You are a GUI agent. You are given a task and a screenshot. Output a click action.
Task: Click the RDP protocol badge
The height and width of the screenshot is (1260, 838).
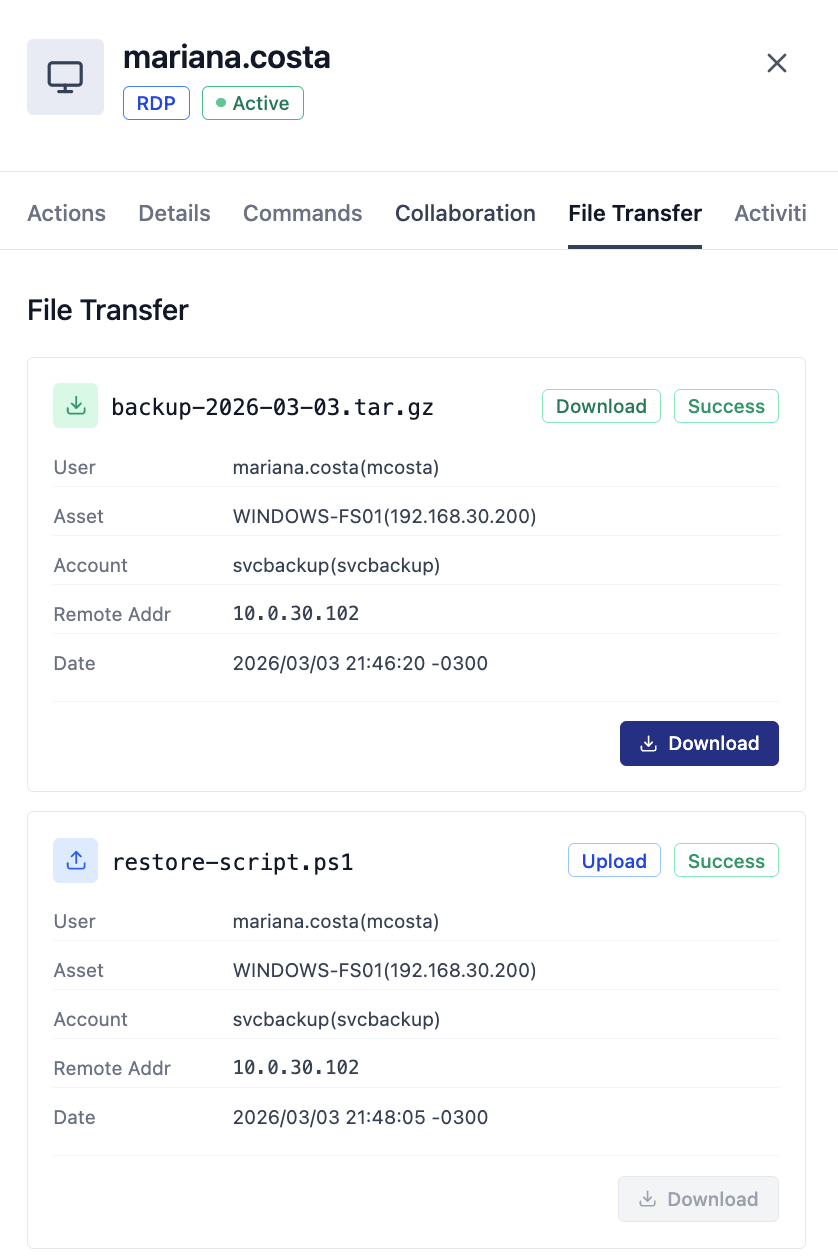[156, 103]
